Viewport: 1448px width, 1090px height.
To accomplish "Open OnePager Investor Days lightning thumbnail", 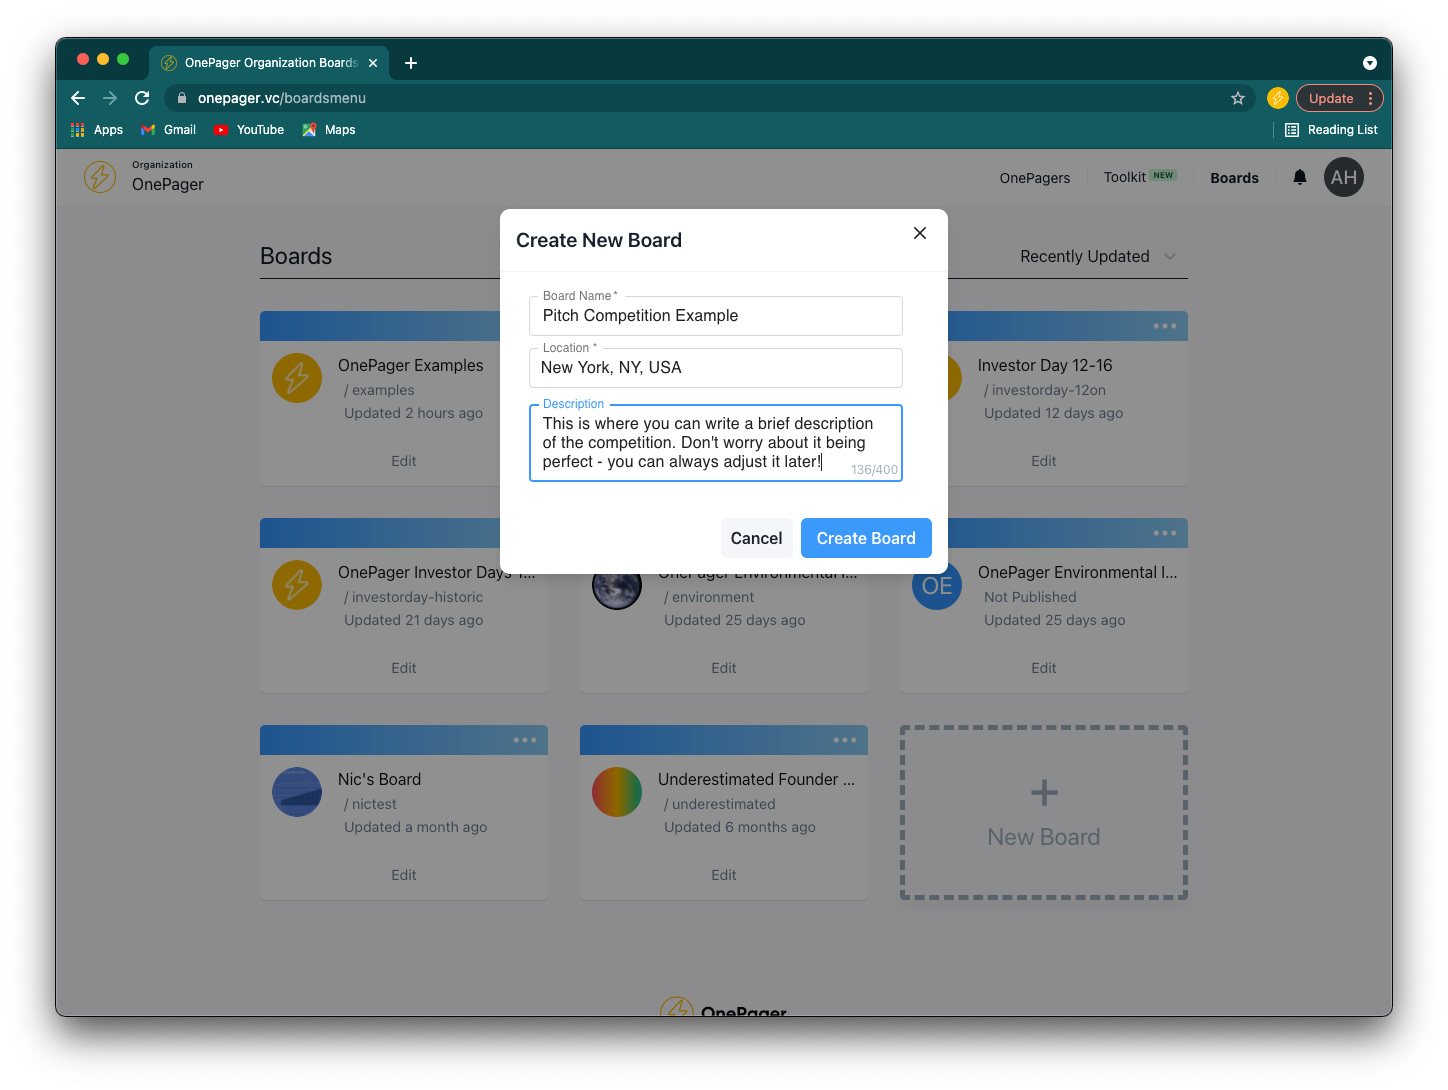I will [x=297, y=585].
